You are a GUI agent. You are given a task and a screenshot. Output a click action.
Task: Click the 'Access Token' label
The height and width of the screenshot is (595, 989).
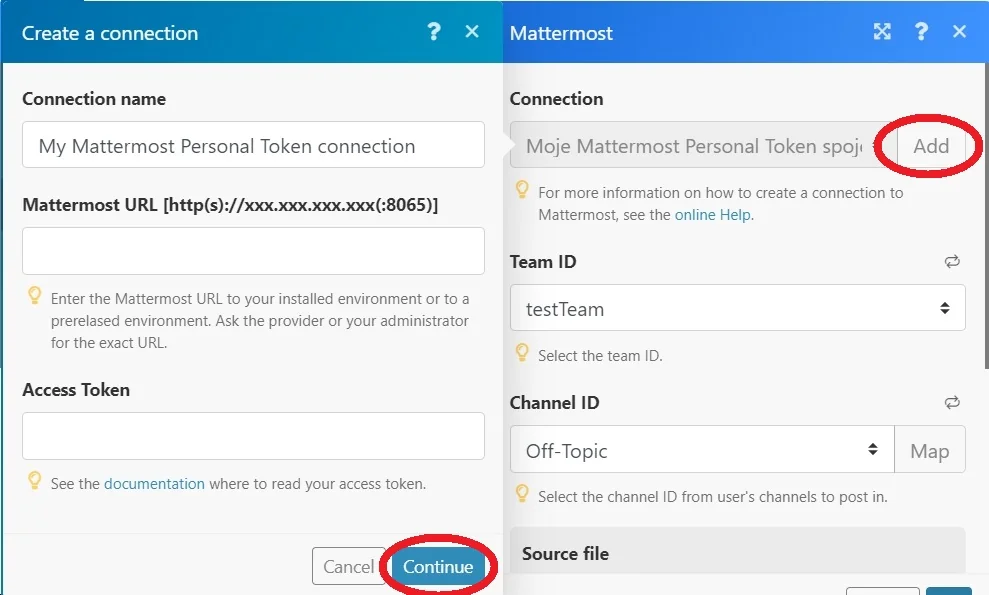coord(76,390)
